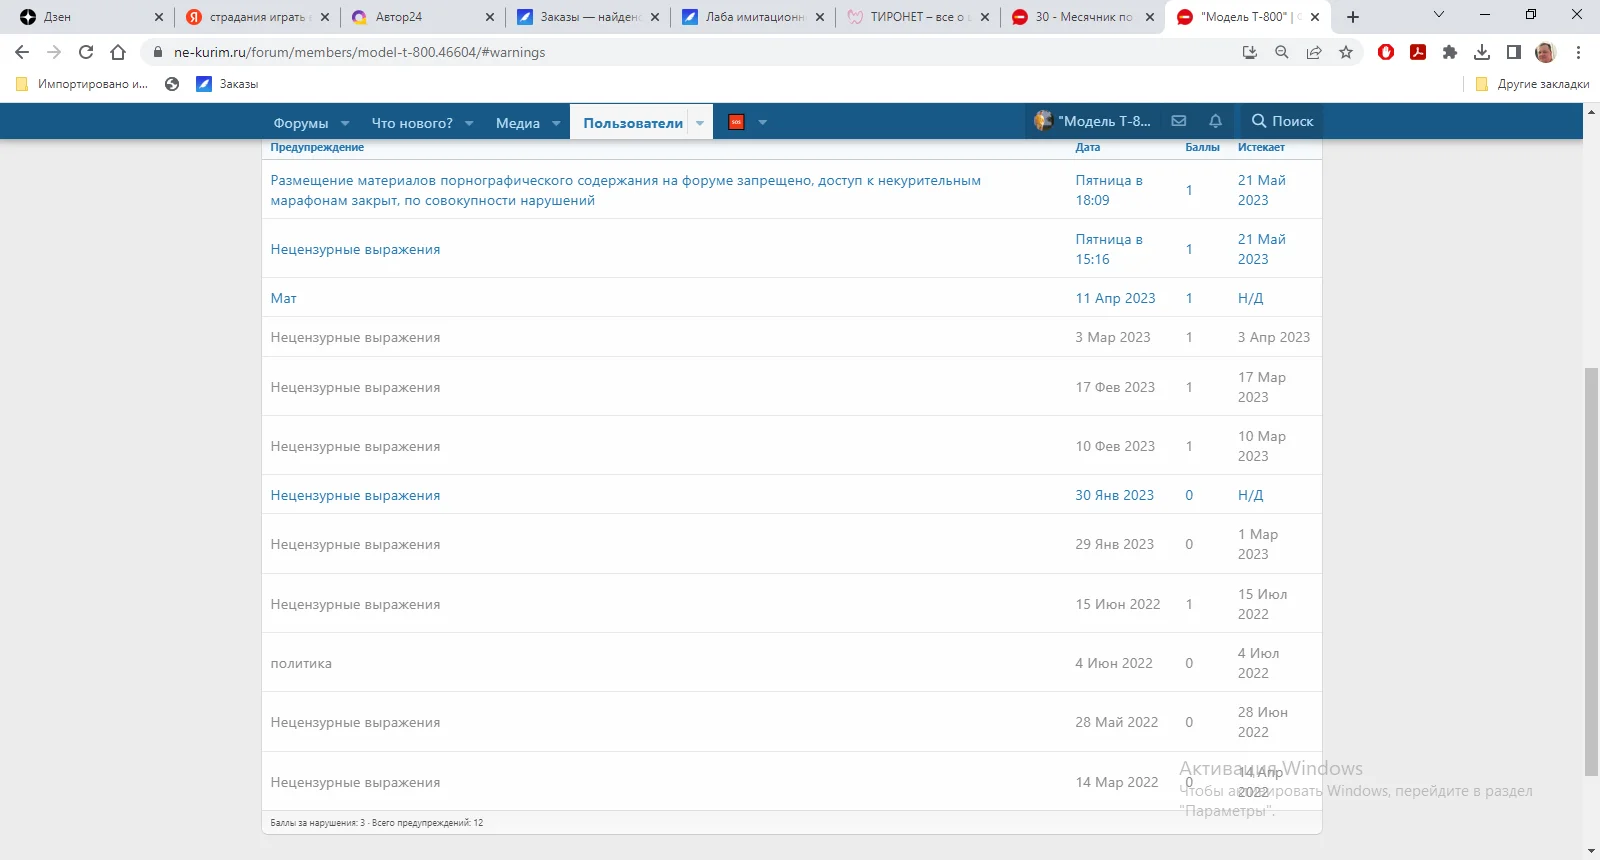Viewport: 1600px width, 860px height.
Task: Open the red Opera-style extension icon
Action: point(1386,52)
